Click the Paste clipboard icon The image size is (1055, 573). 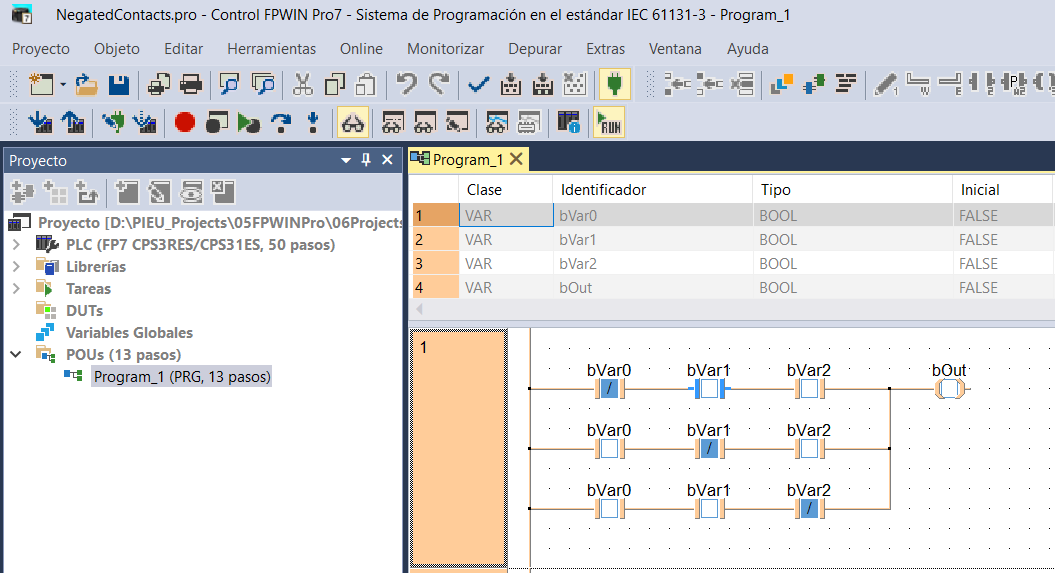pyautogui.click(x=365, y=85)
